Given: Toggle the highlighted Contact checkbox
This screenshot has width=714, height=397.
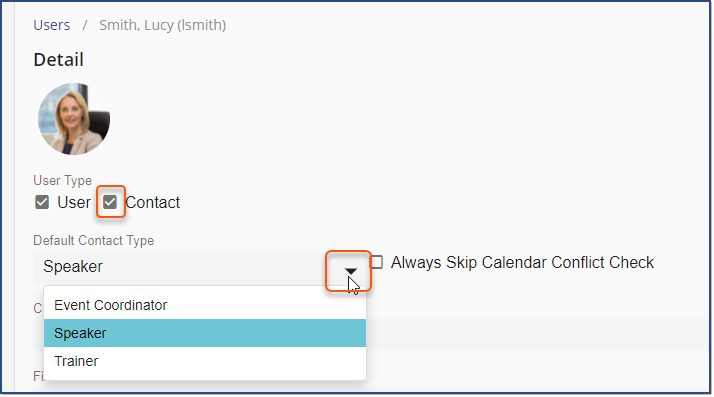Looking at the screenshot, I should coord(110,202).
